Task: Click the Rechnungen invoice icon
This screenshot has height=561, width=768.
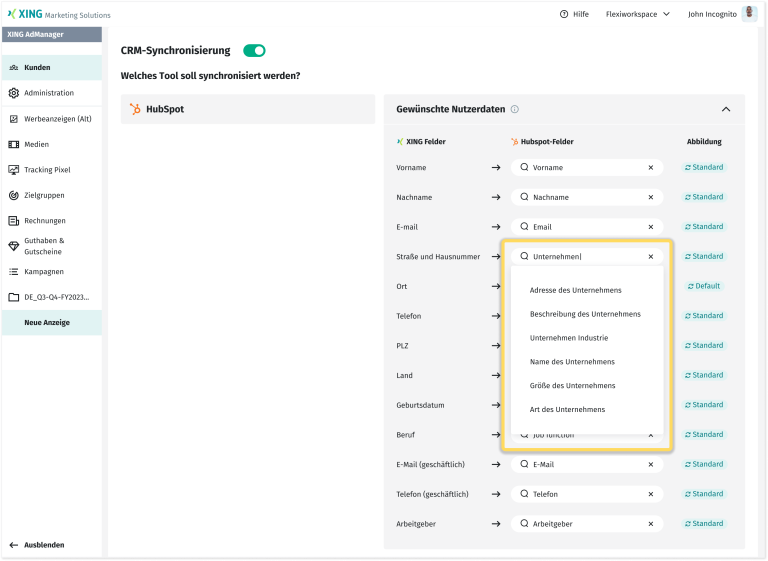Action: (14, 220)
